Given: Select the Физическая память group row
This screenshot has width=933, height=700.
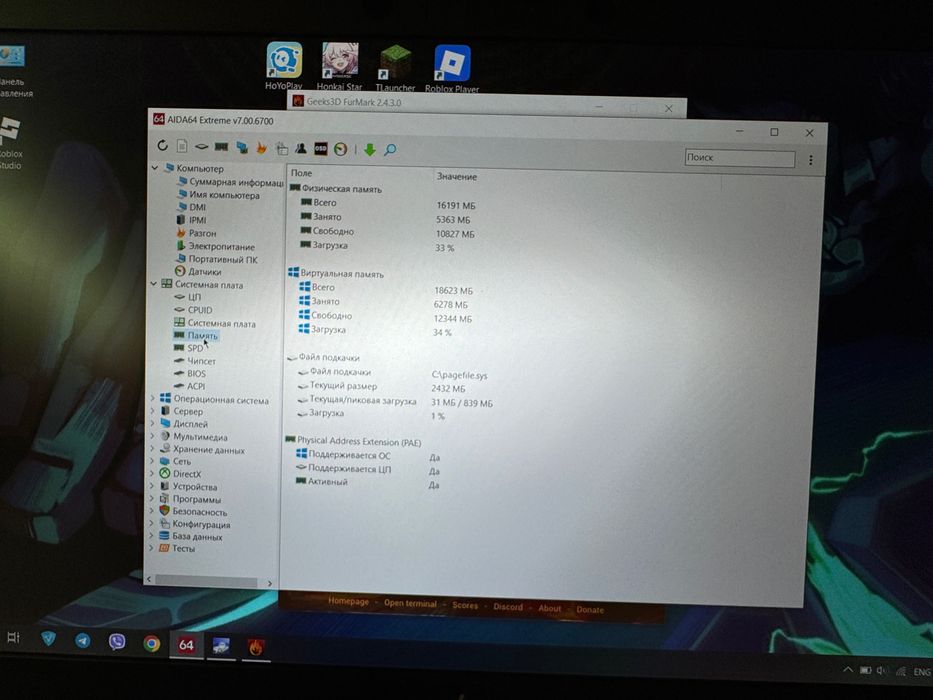Looking at the screenshot, I should tap(336, 189).
